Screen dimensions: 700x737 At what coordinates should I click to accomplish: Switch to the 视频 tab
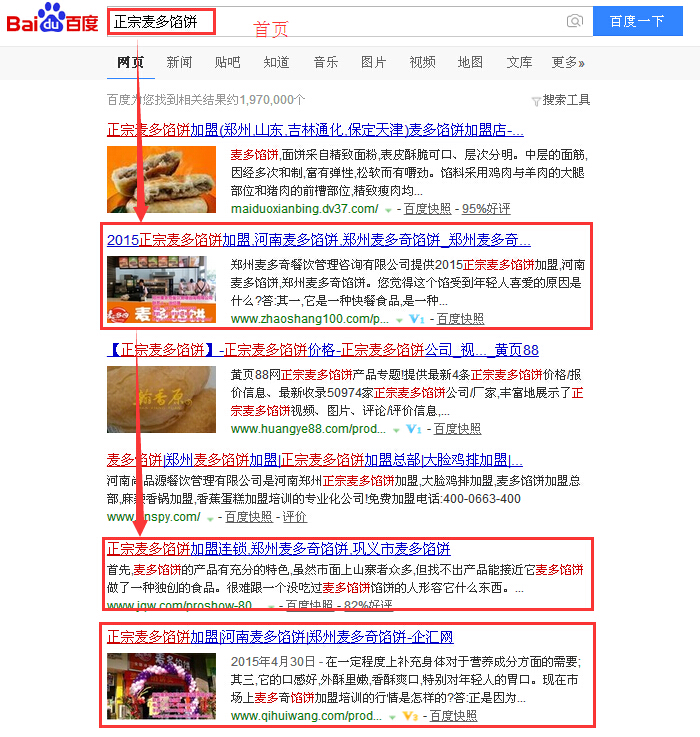[x=422, y=63]
